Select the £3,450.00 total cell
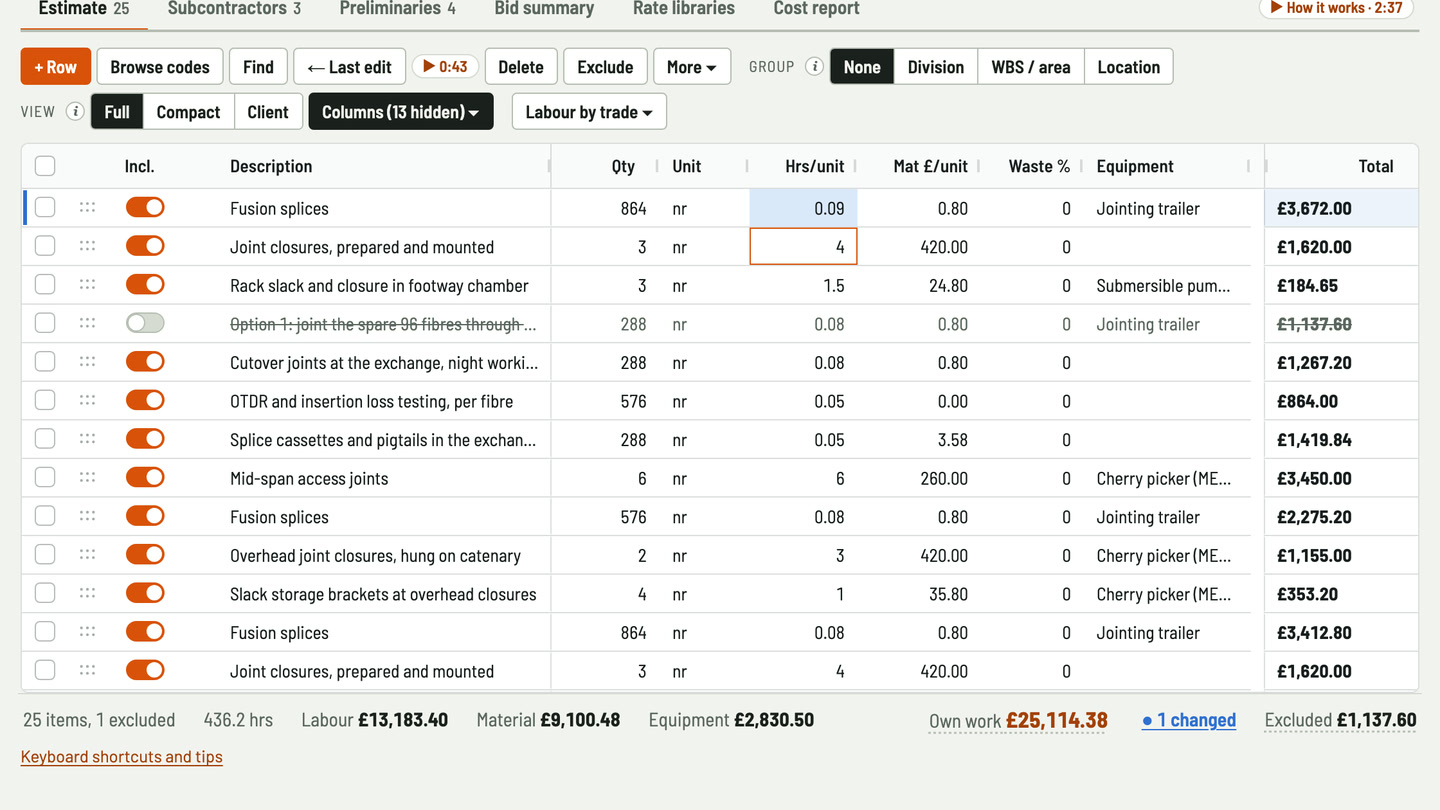Screen dimensions: 1440x810 pyautogui.click(x=1341, y=478)
